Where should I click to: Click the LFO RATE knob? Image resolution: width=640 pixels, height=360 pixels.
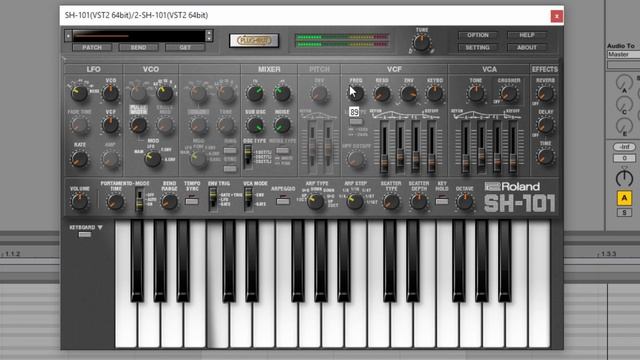click(79, 159)
